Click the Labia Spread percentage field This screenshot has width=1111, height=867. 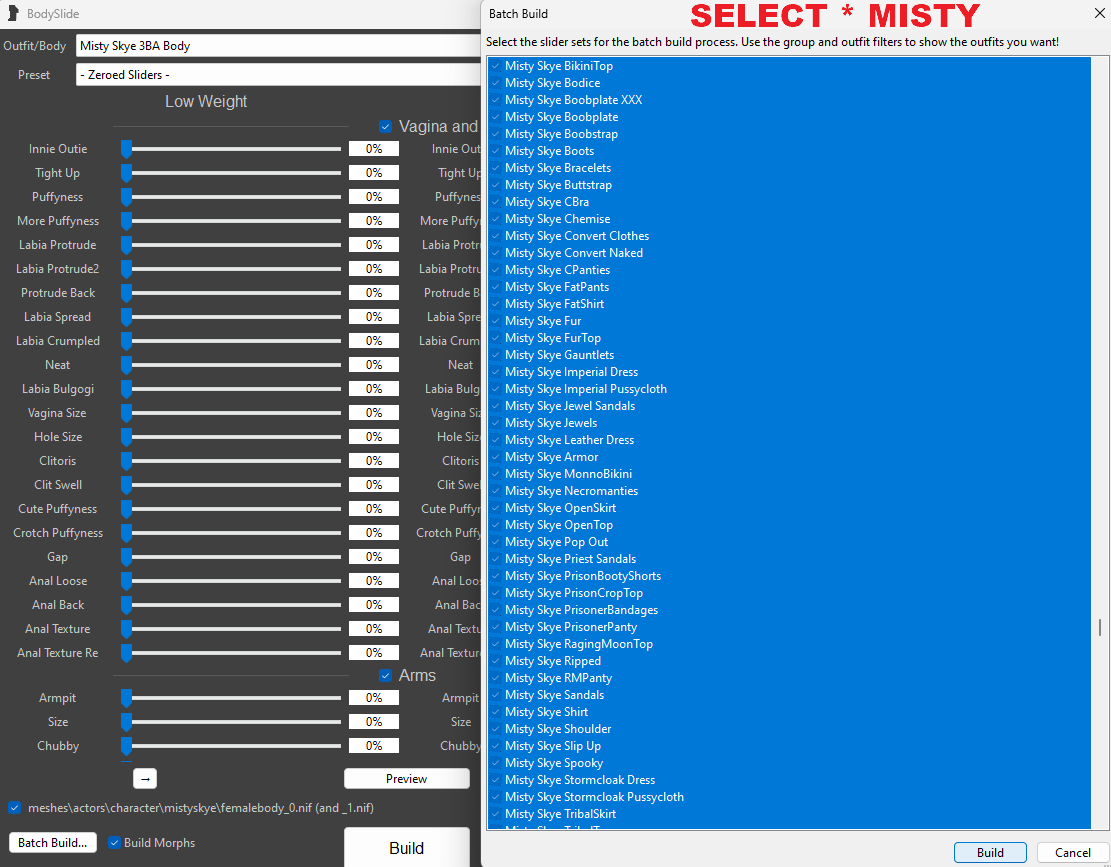pos(373,316)
